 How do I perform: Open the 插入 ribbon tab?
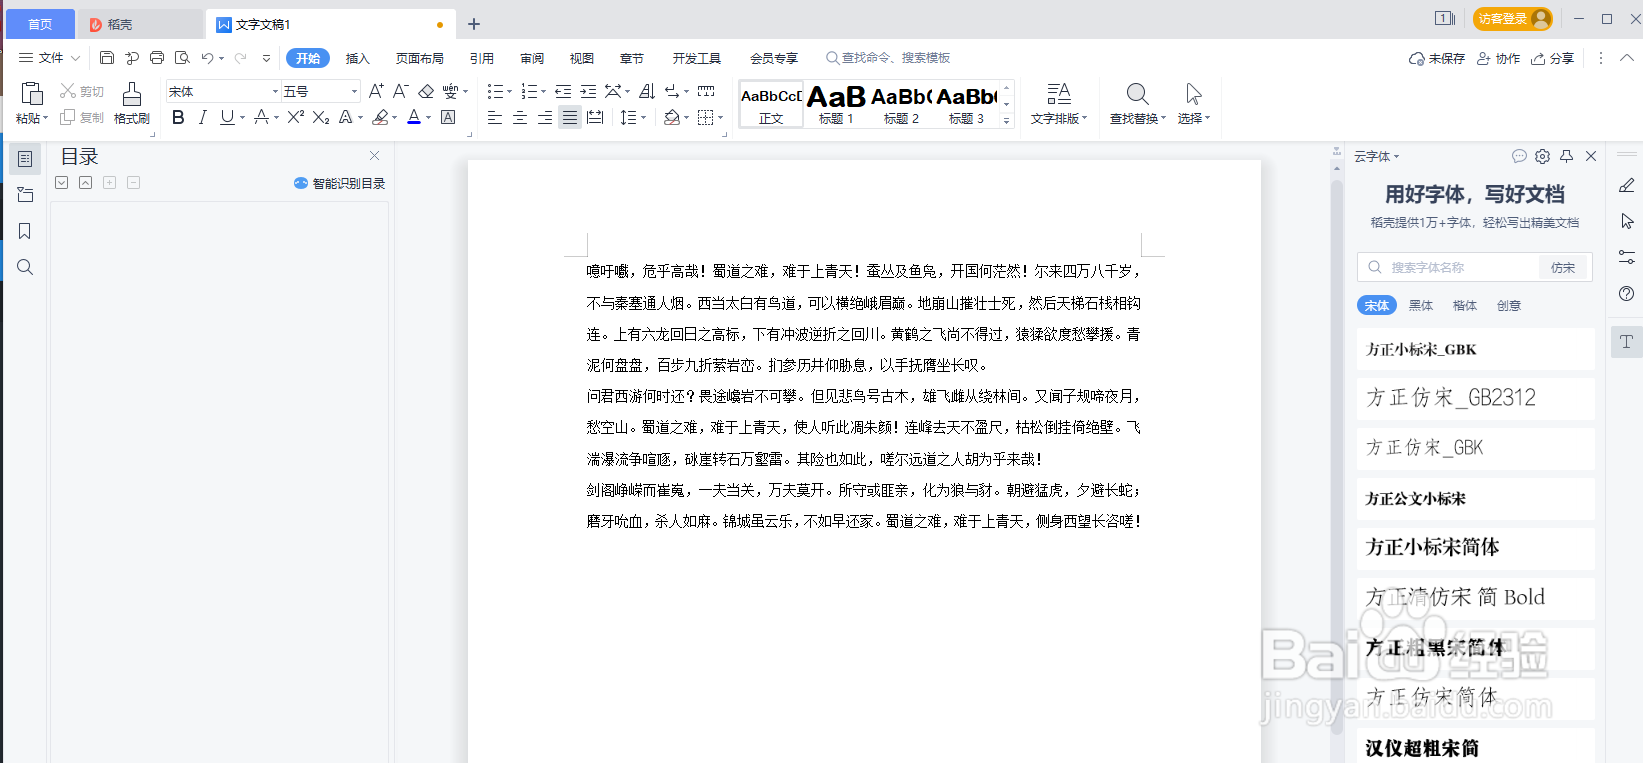358,58
